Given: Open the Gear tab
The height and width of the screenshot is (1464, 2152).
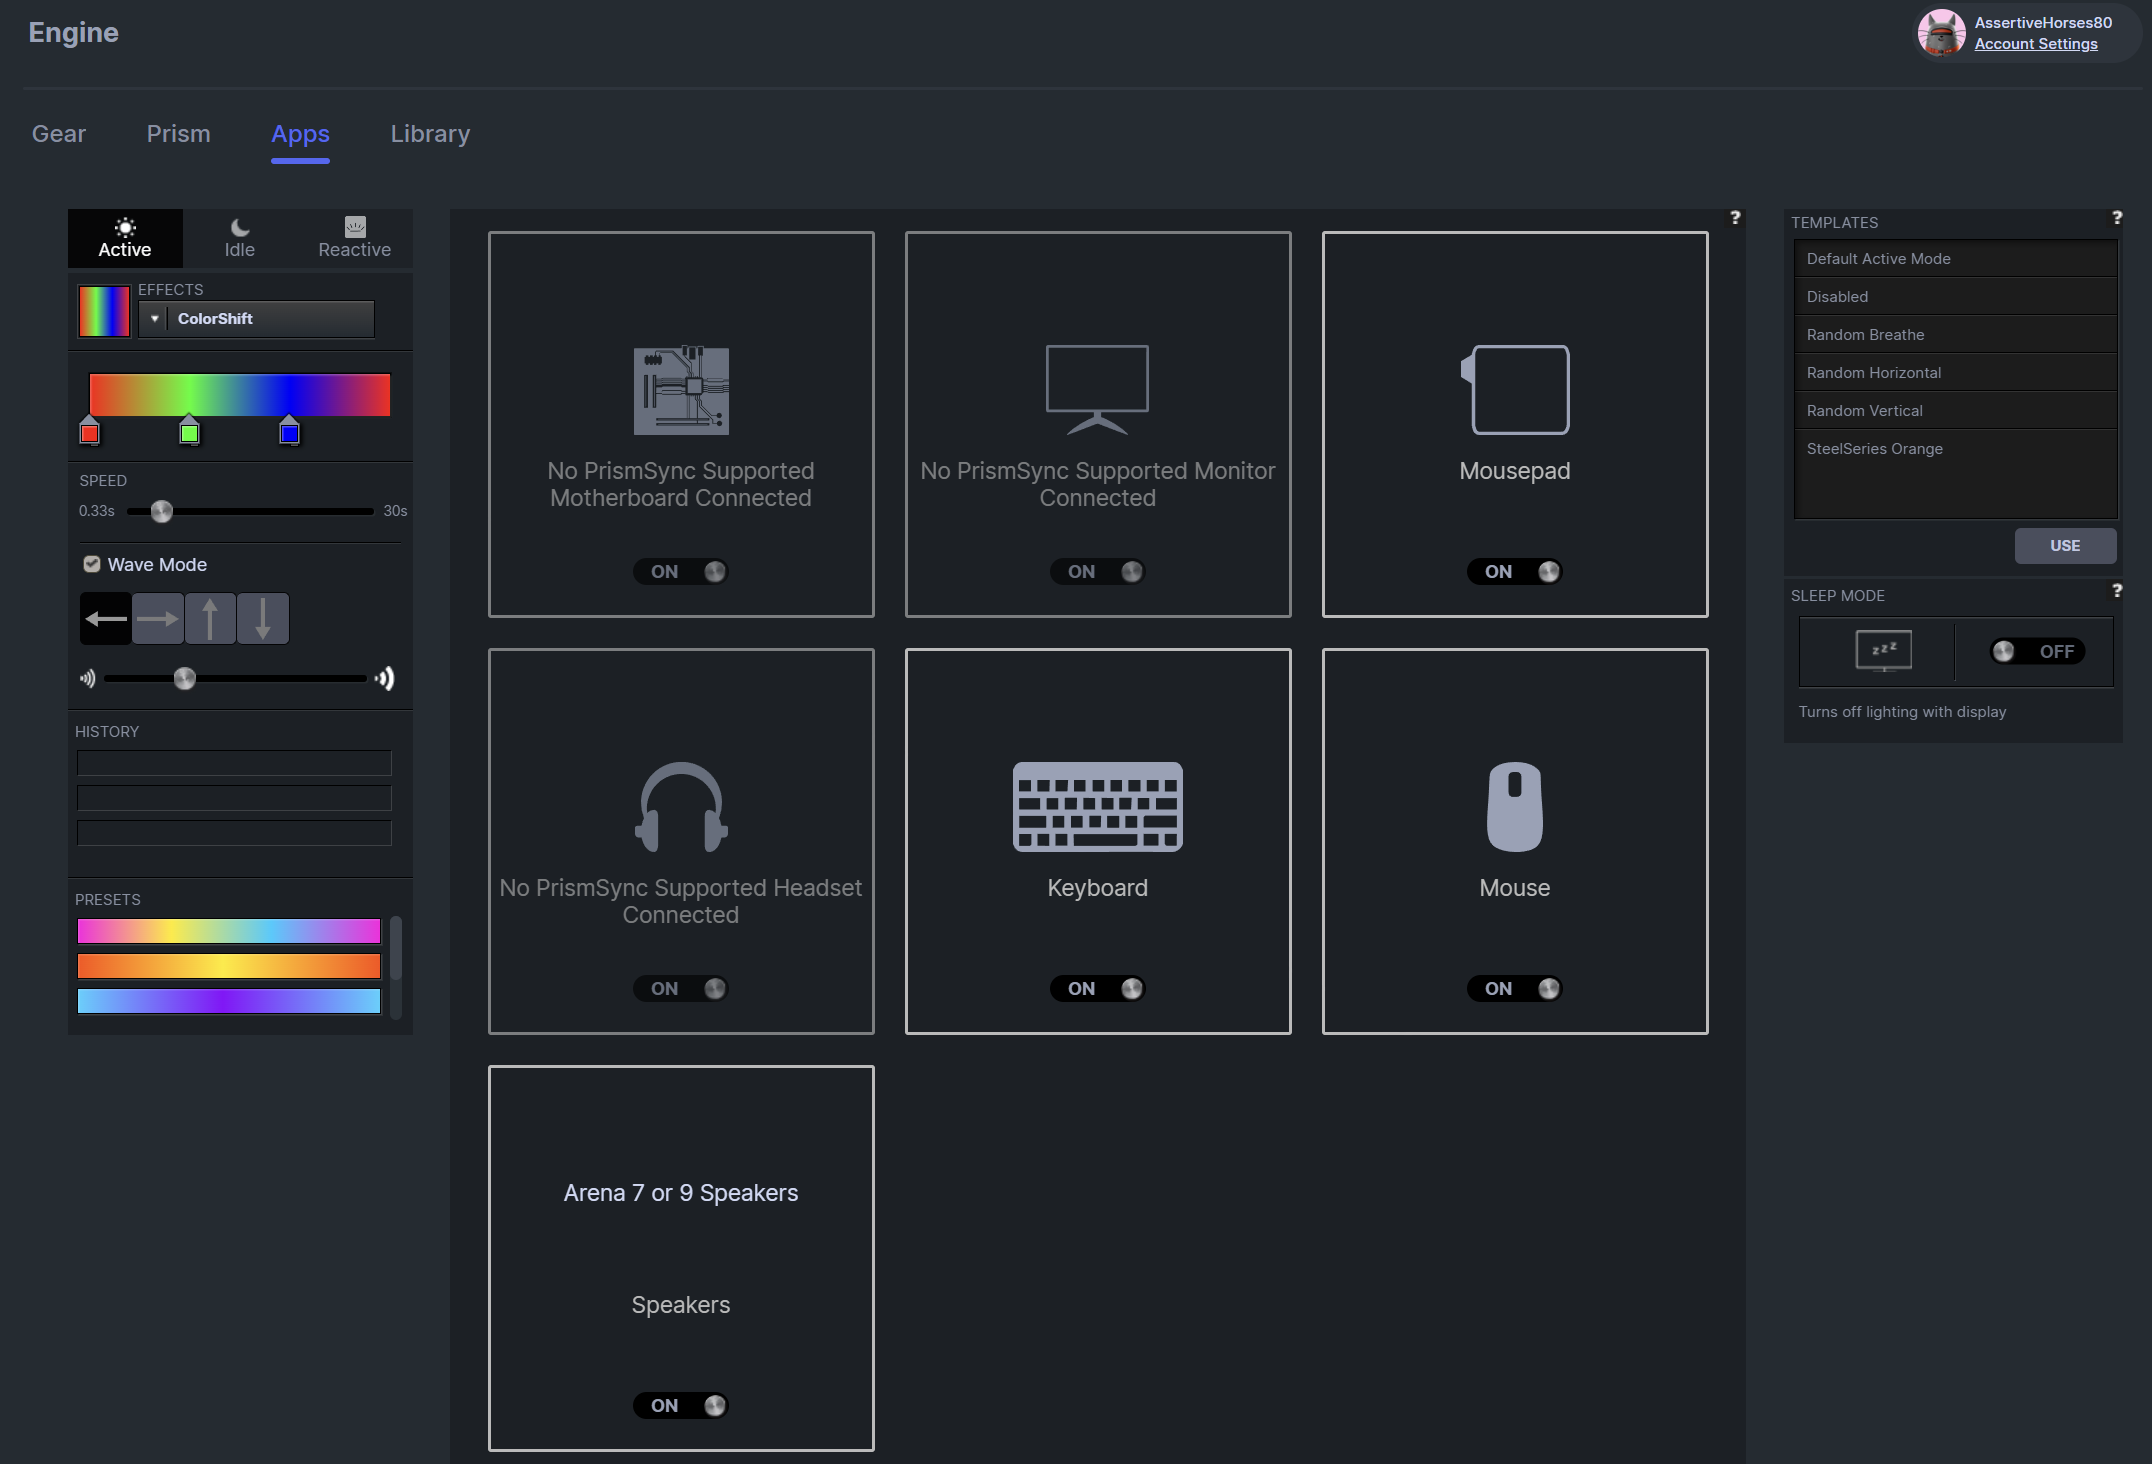Looking at the screenshot, I should point(59,134).
